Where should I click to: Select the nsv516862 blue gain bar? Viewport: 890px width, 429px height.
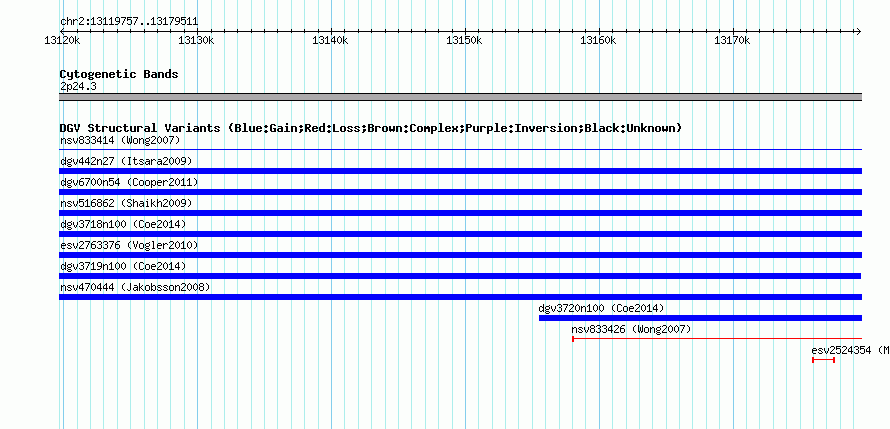click(x=460, y=213)
